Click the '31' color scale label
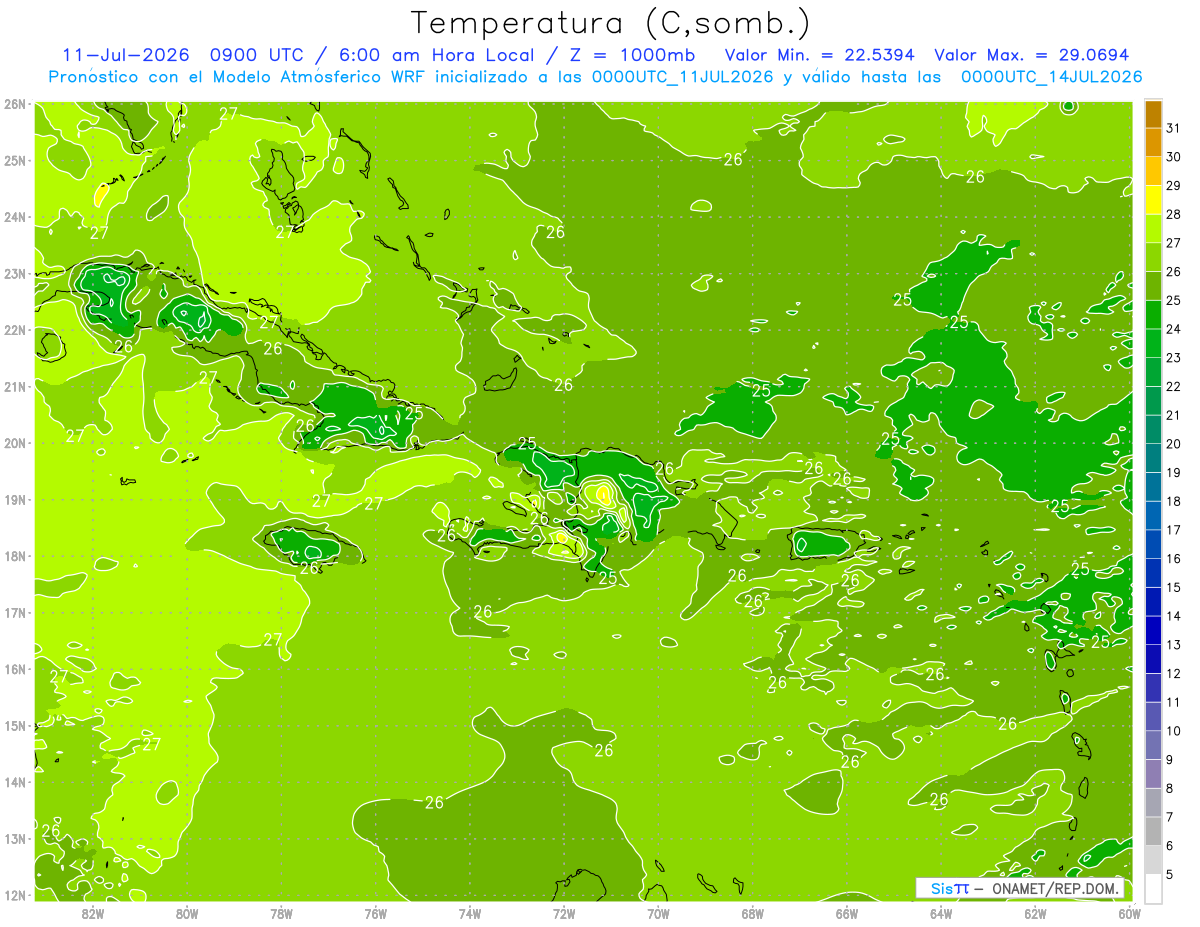 tap(1174, 128)
